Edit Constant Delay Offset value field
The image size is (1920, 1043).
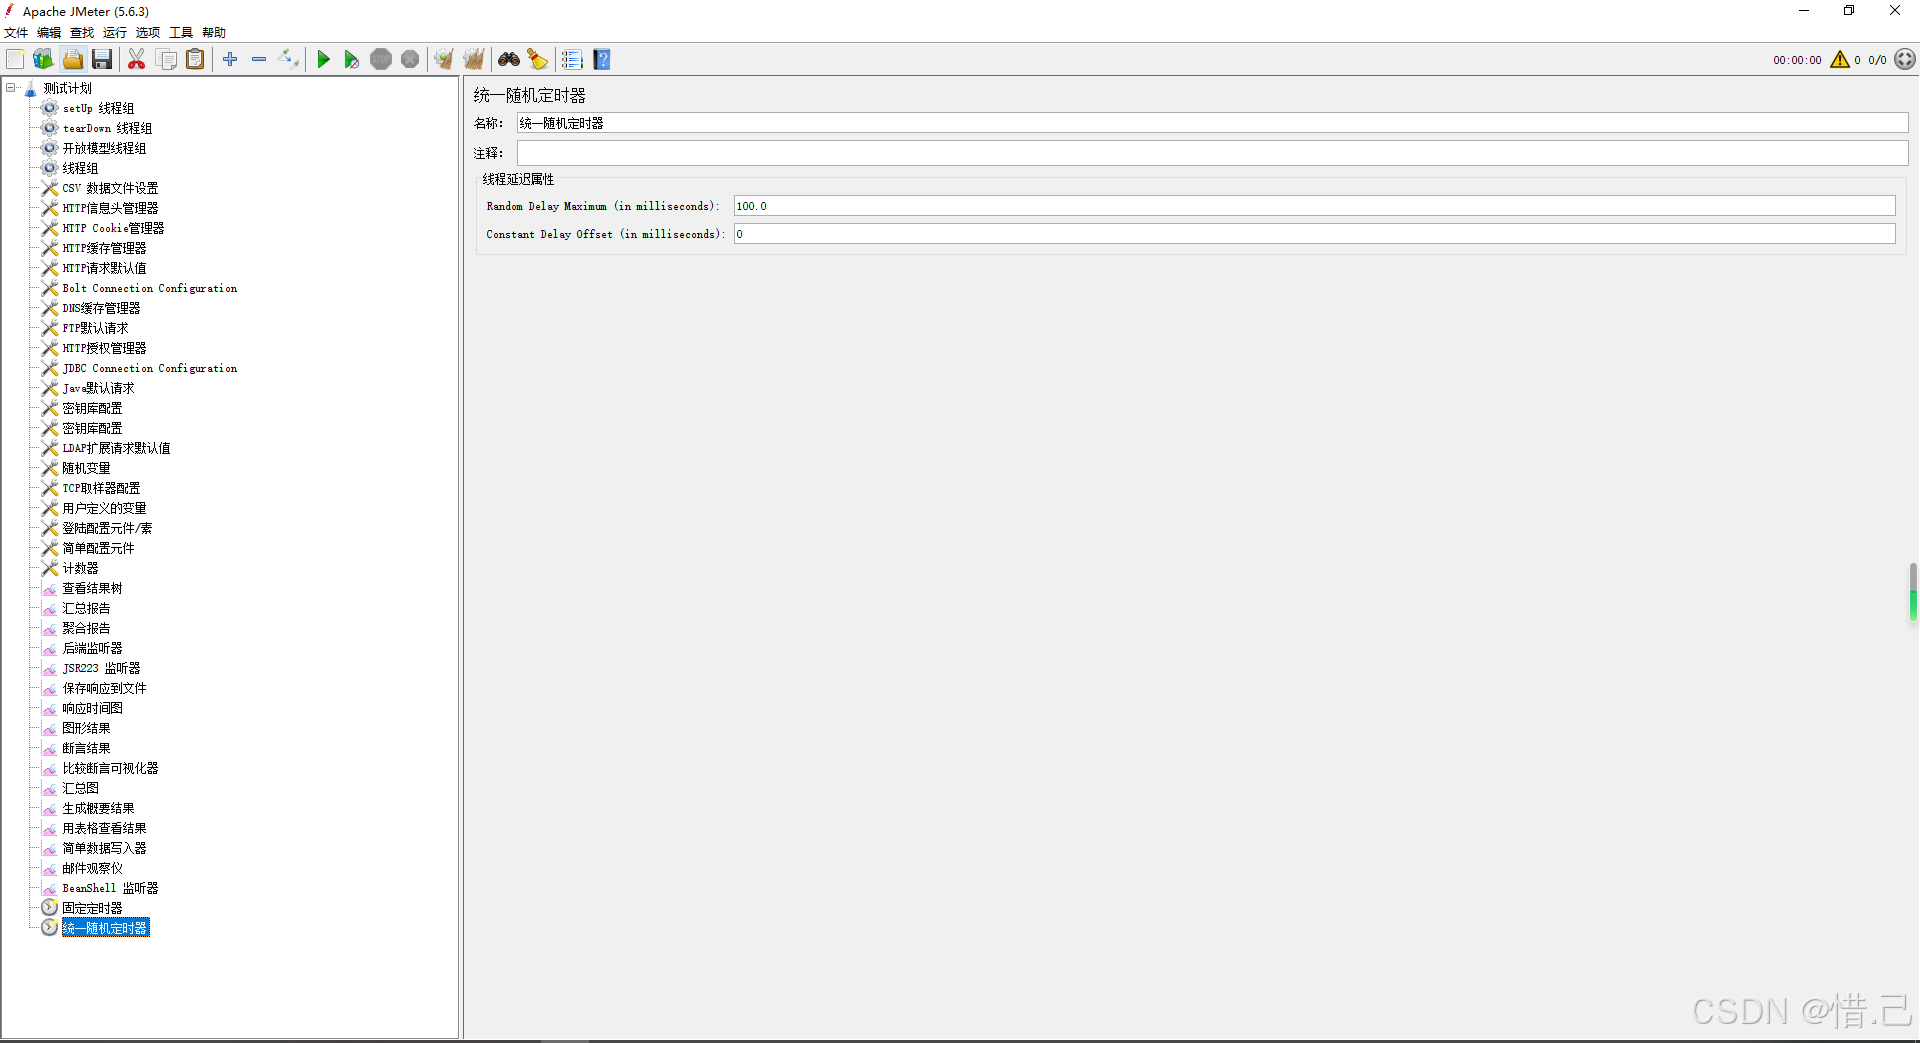click(x=1314, y=234)
